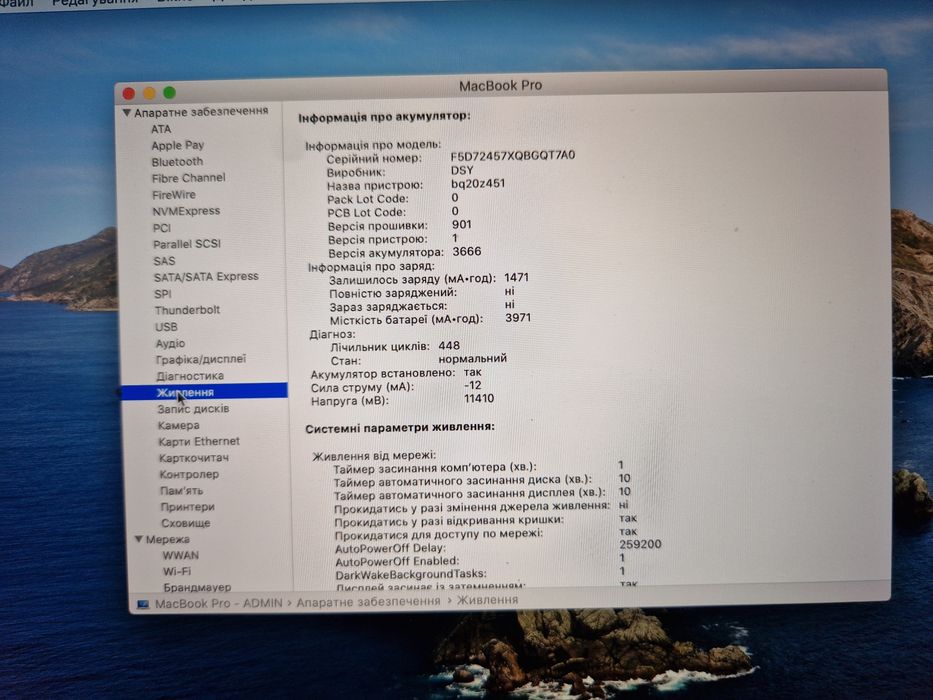This screenshot has height=700, width=933.
Task: Open the Діагностика entry
Action: pos(190,376)
